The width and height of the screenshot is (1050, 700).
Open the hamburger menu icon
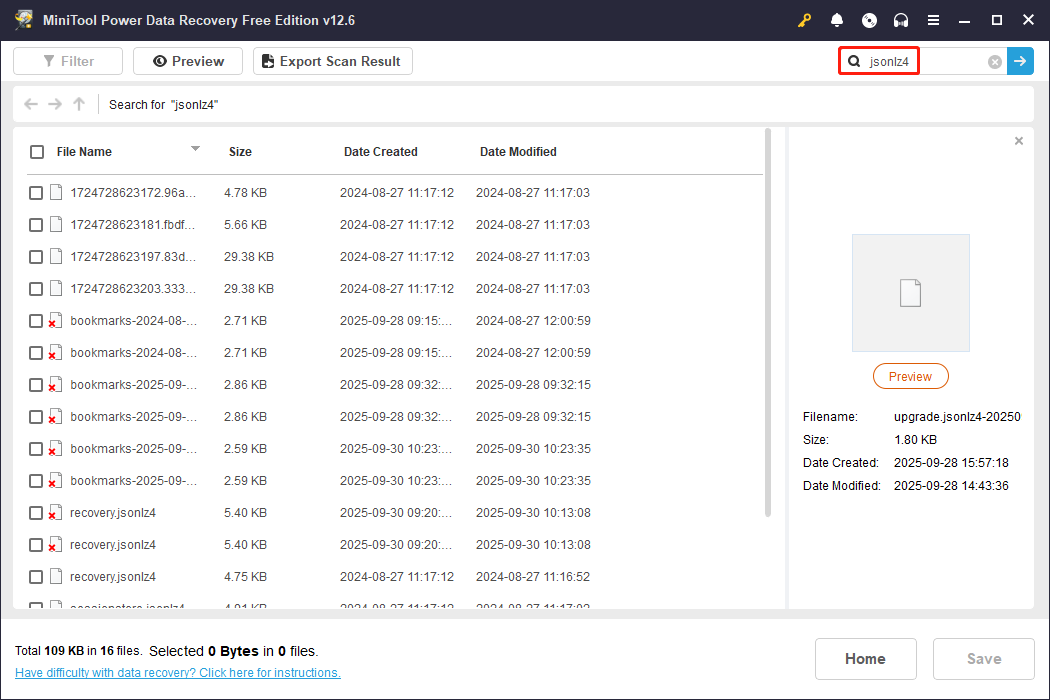click(x=933, y=20)
